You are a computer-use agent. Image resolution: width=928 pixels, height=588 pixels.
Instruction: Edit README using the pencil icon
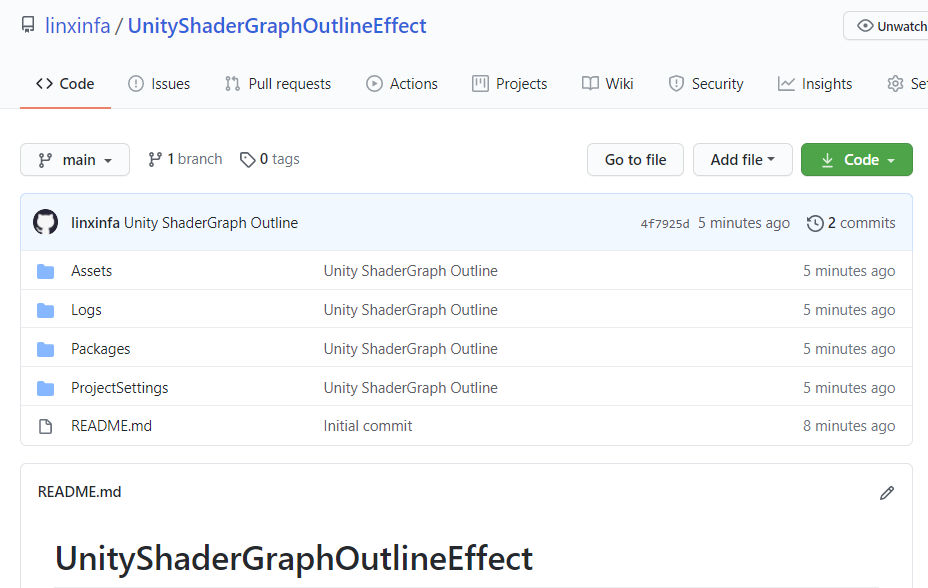click(x=886, y=492)
